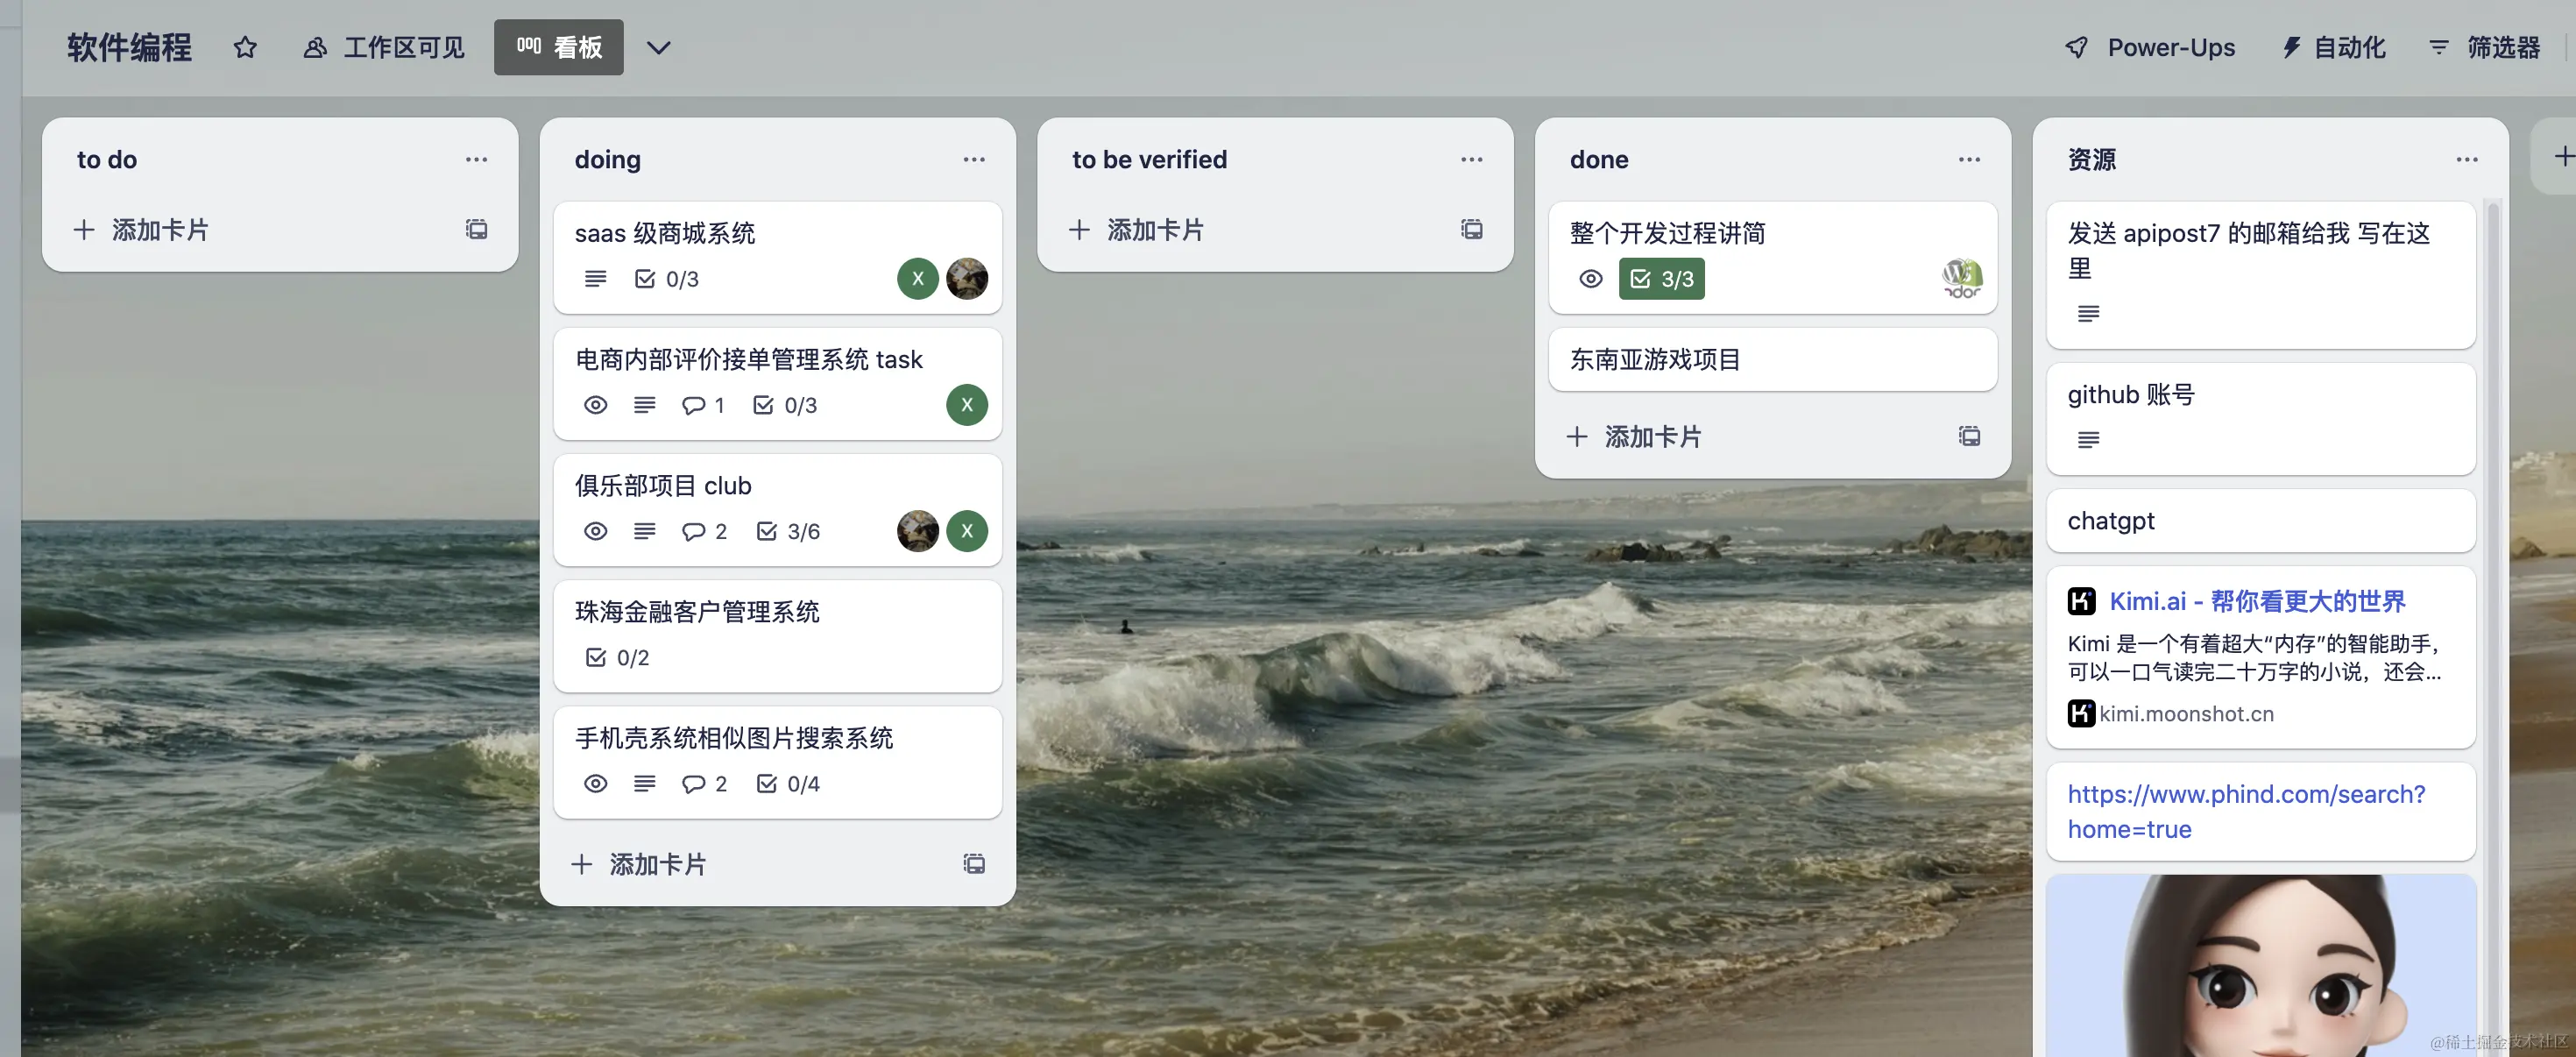This screenshot has width=2576, height=1057.
Task: Open done list actions menu
Action: (x=1969, y=159)
